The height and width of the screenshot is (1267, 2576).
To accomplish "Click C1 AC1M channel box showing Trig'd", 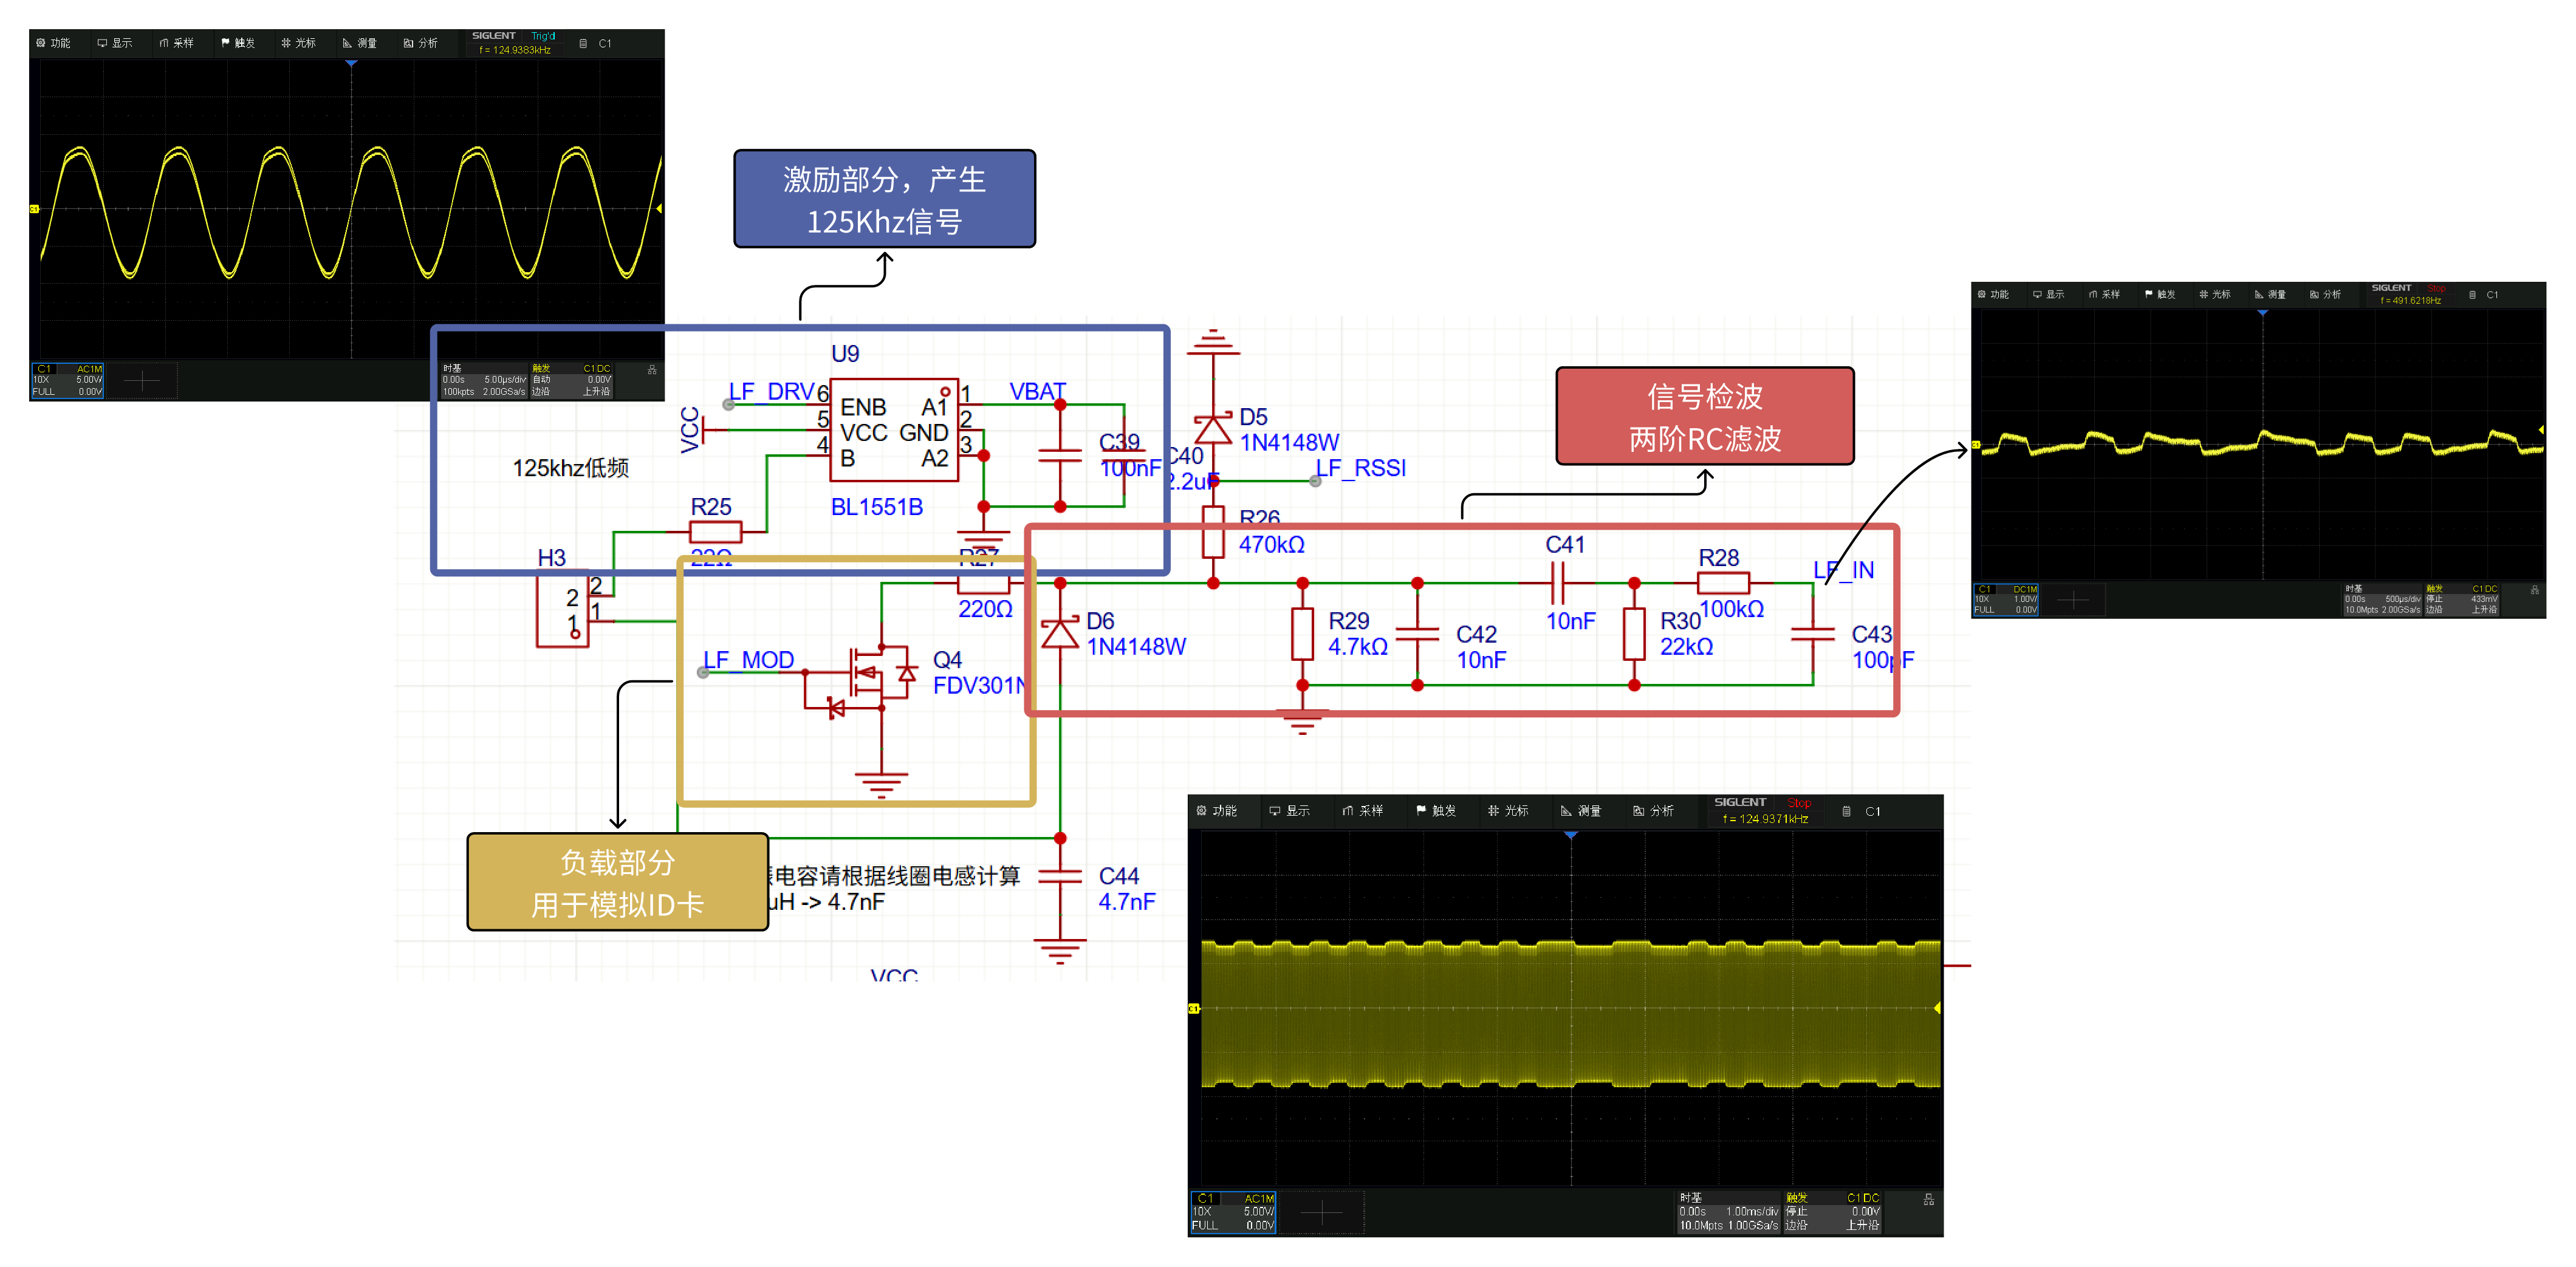I will coord(67,380).
